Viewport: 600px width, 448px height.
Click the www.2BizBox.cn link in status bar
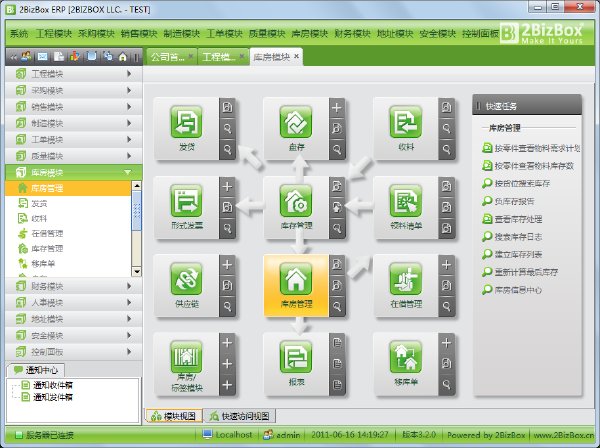pos(564,435)
